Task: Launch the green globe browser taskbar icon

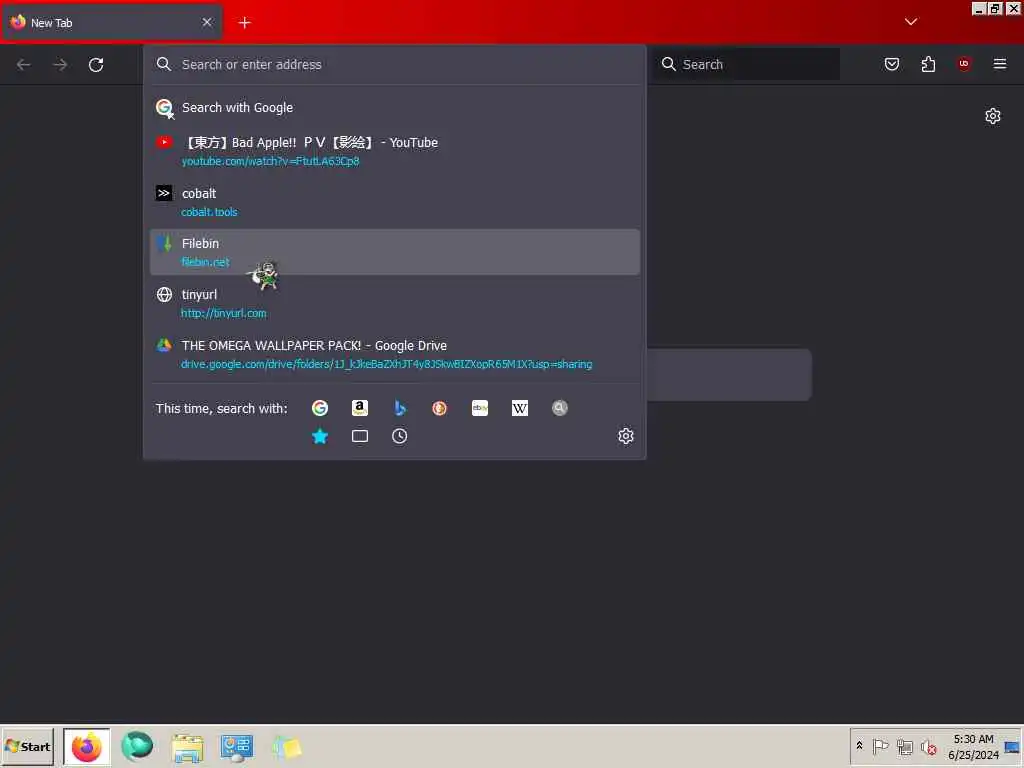Action: (x=137, y=746)
